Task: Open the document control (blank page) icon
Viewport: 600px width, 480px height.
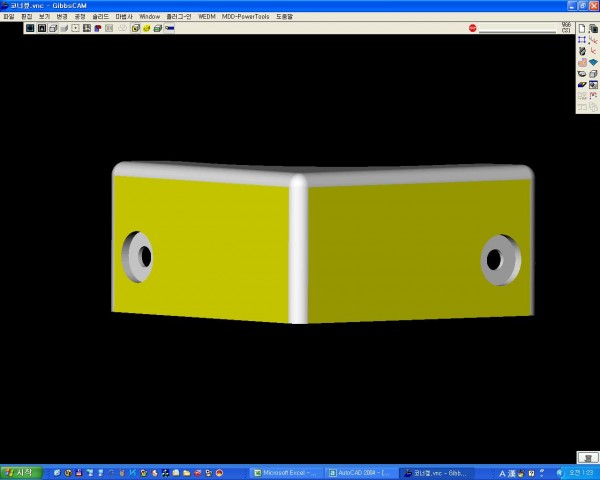Action: [x=581, y=28]
